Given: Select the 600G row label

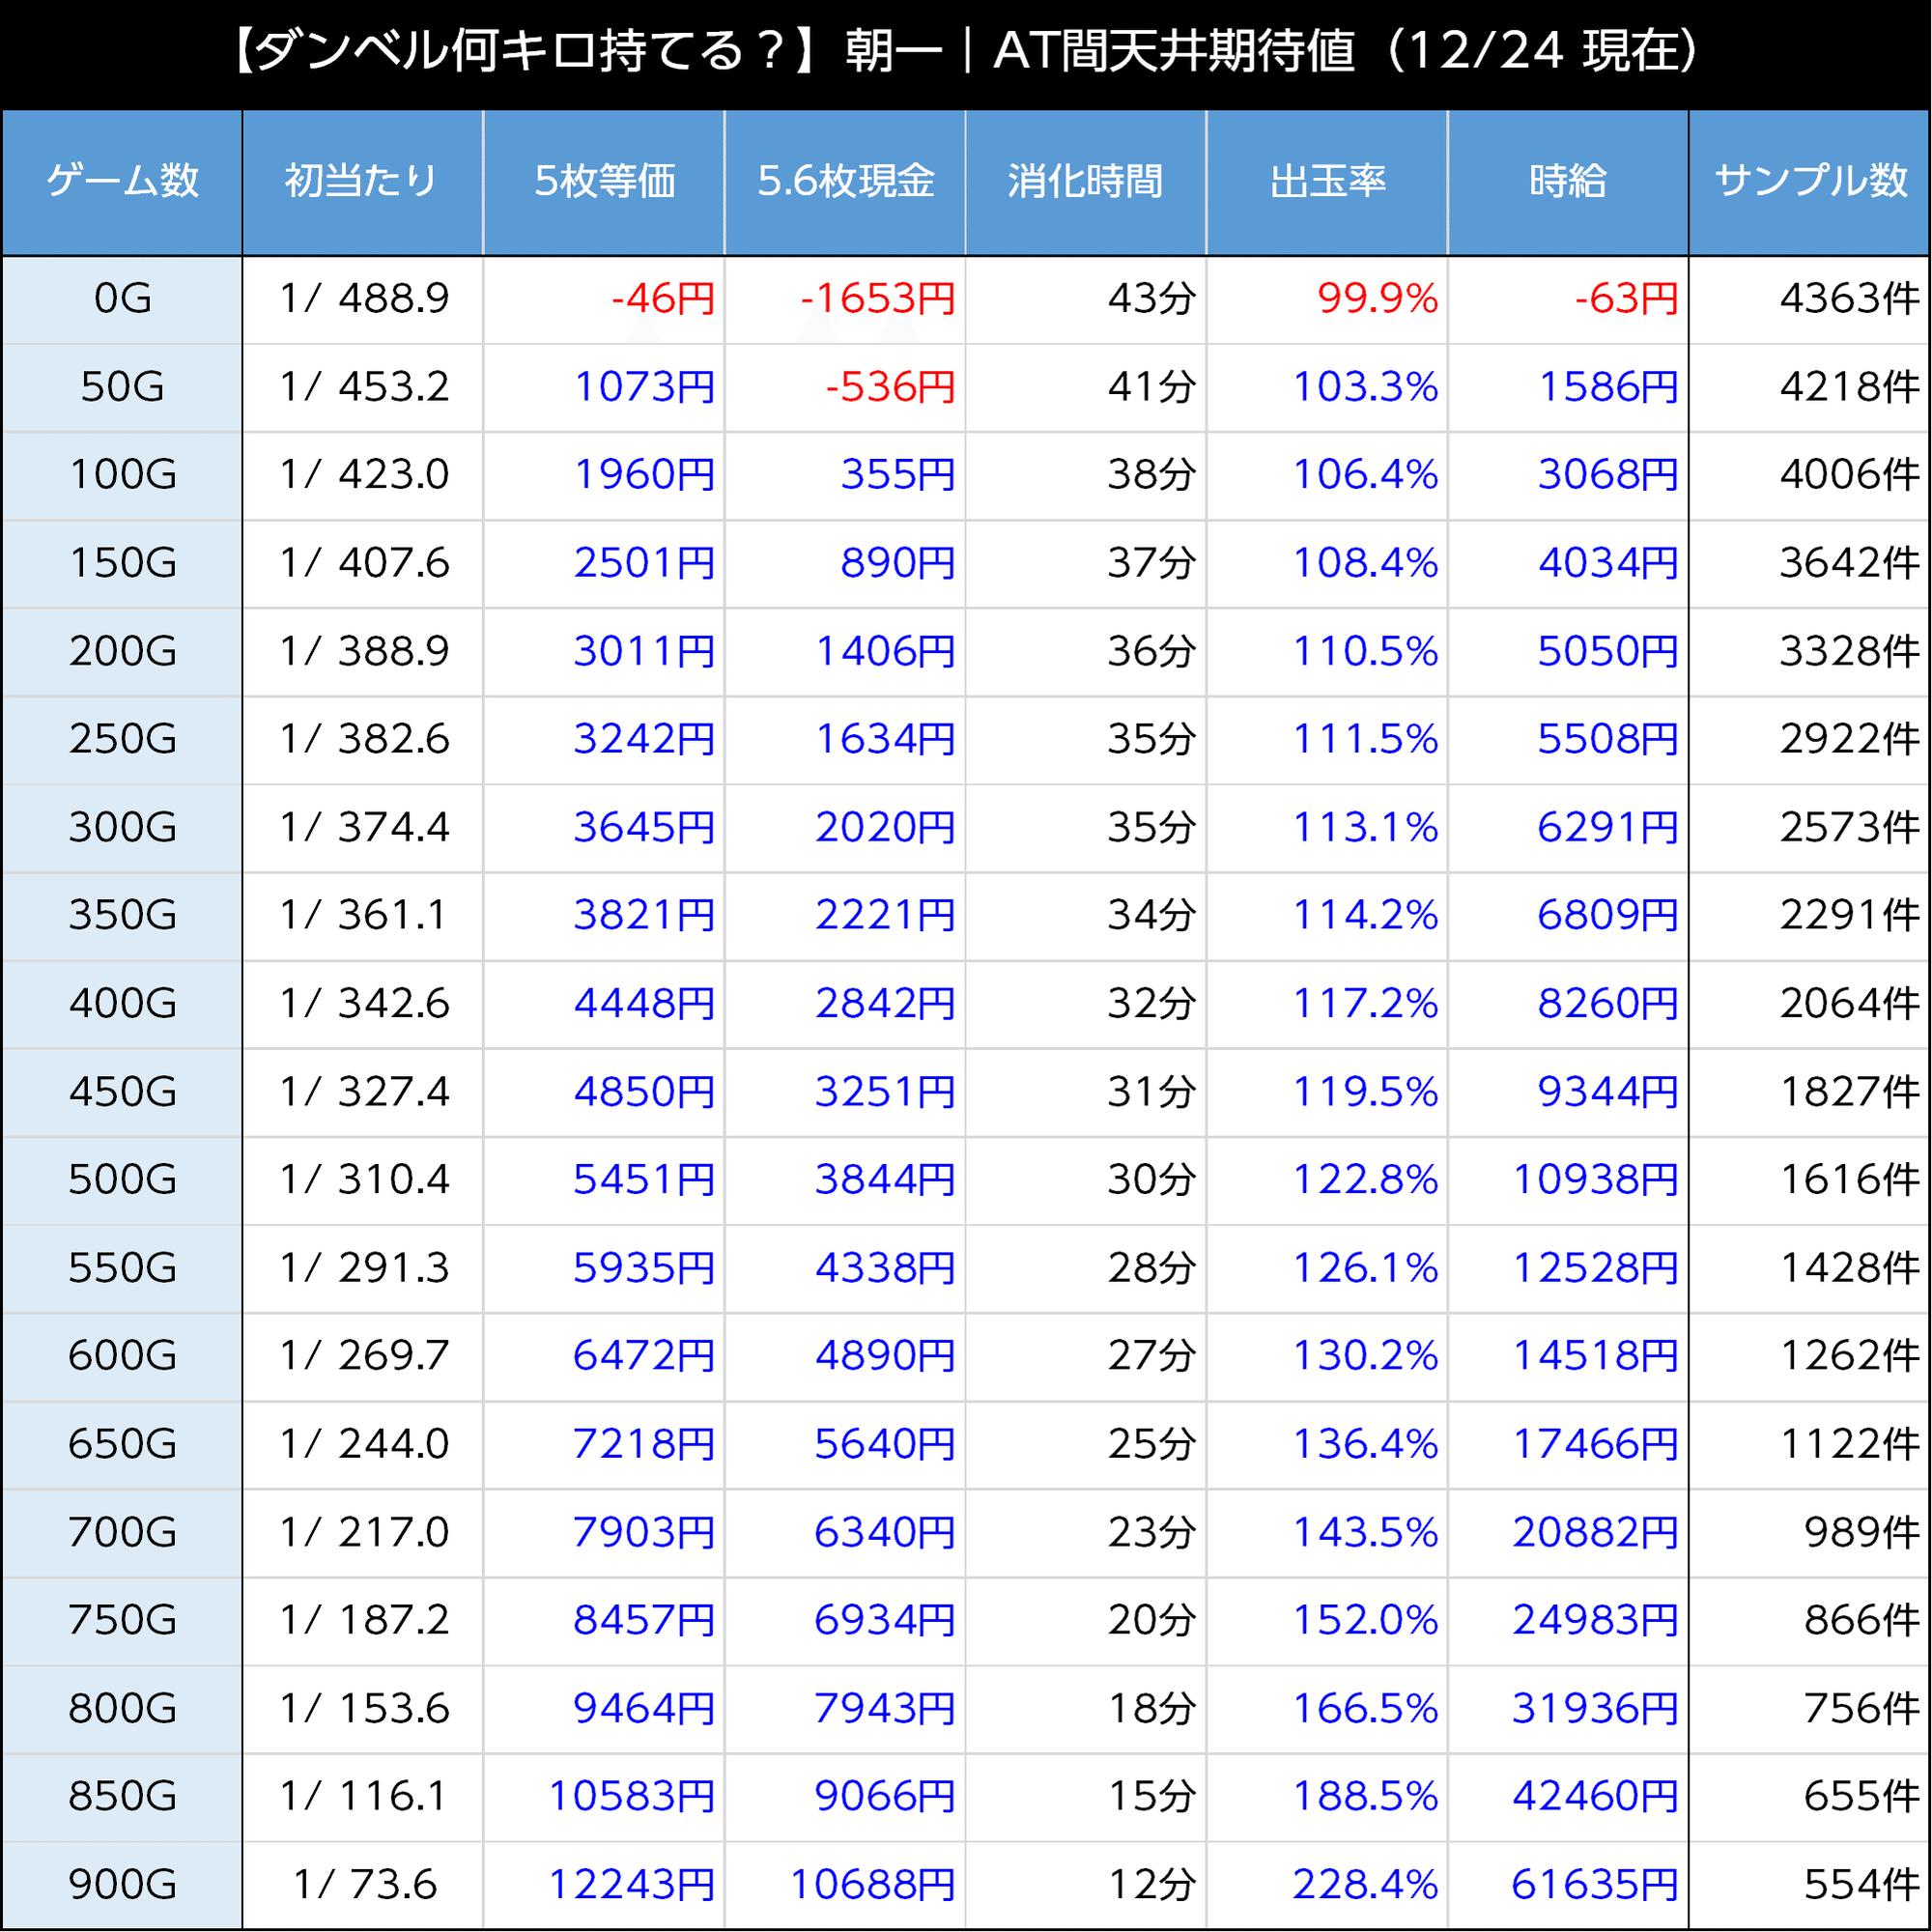Looking at the screenshot, I should 122,1357.
